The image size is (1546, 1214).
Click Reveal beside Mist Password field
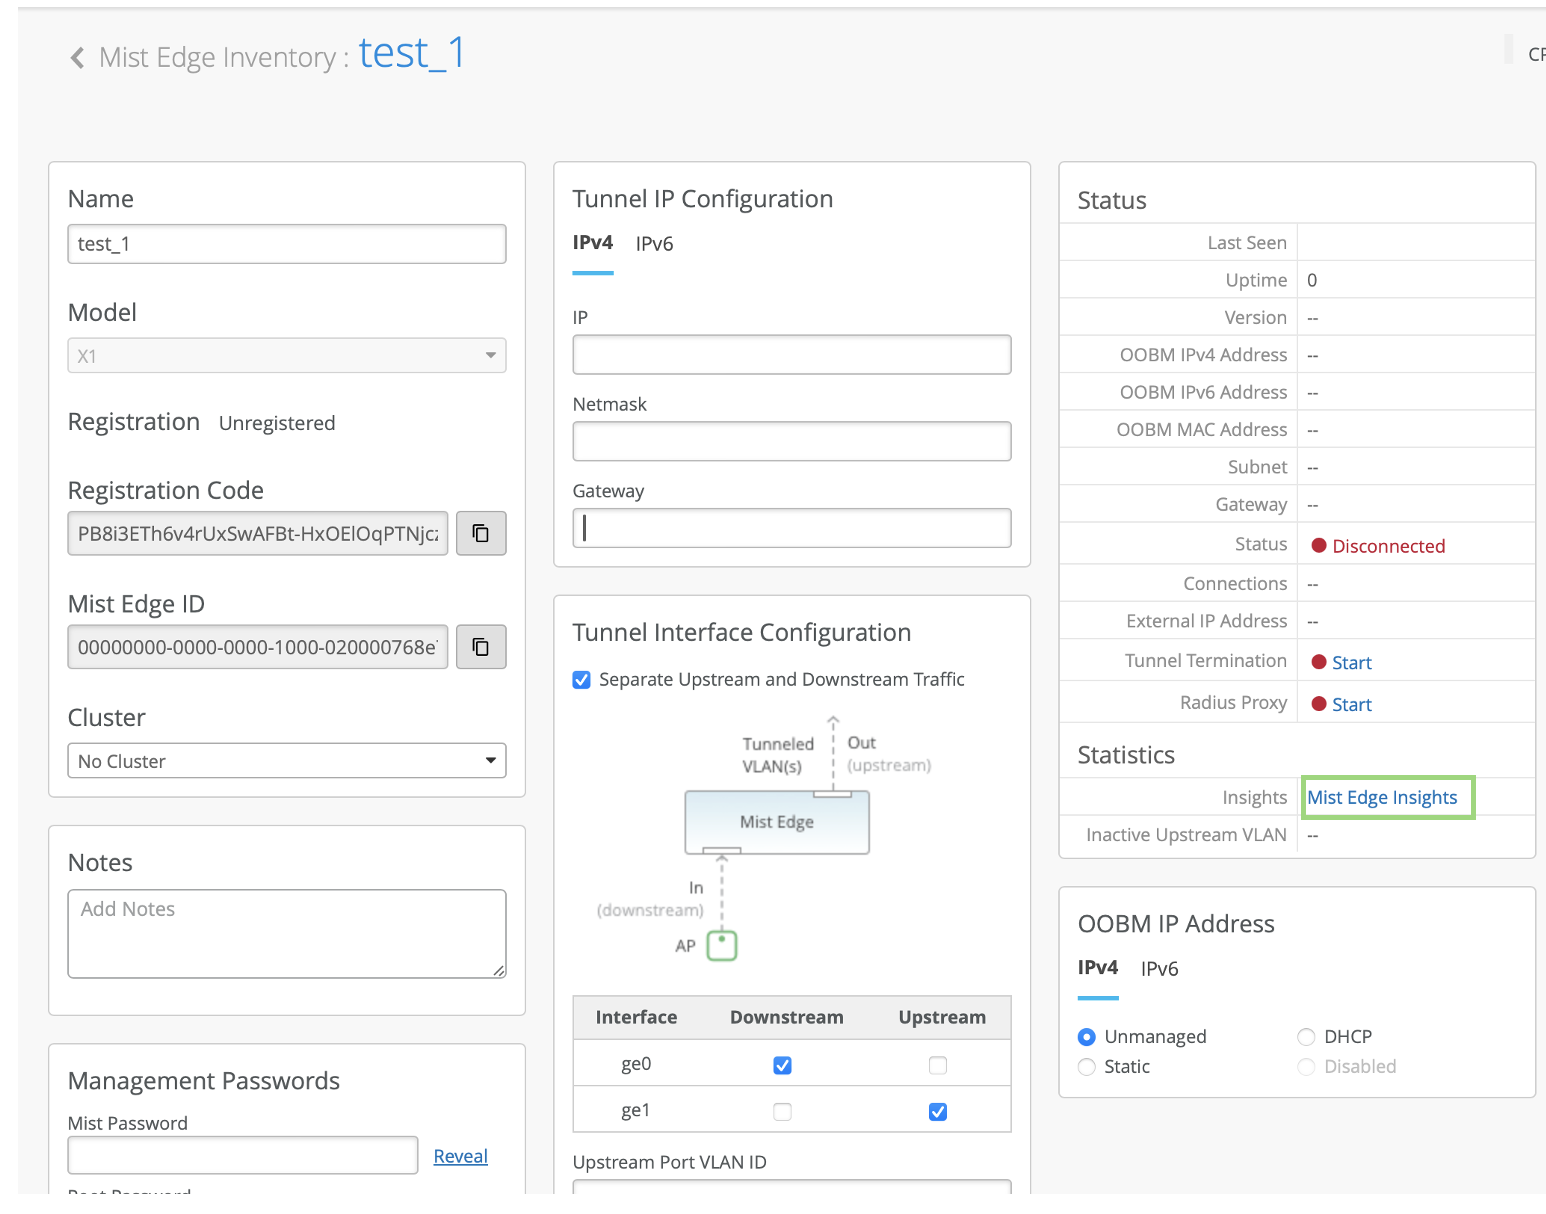pos(460,1156)
